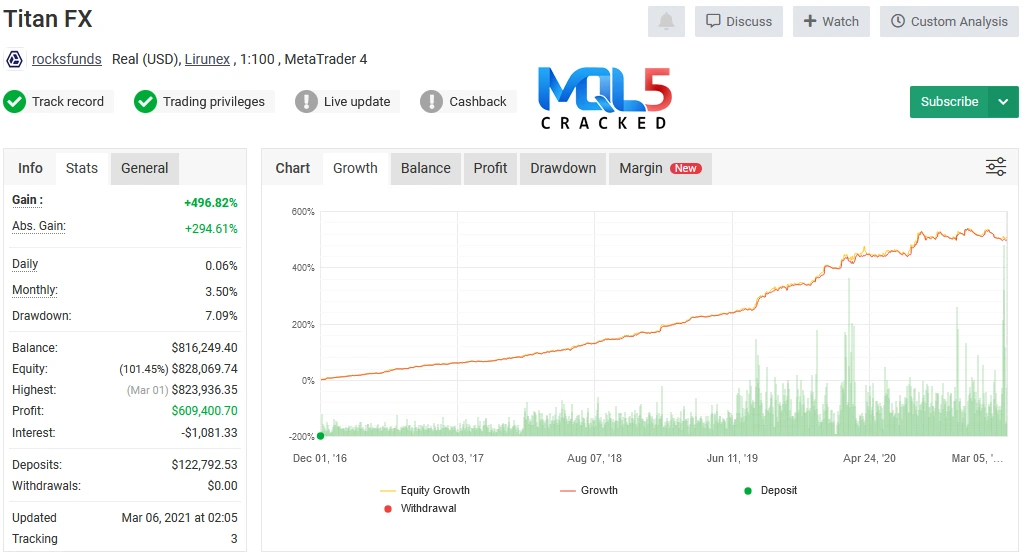
Task: Toggle Equity Growth legend series
Action: 425,491
